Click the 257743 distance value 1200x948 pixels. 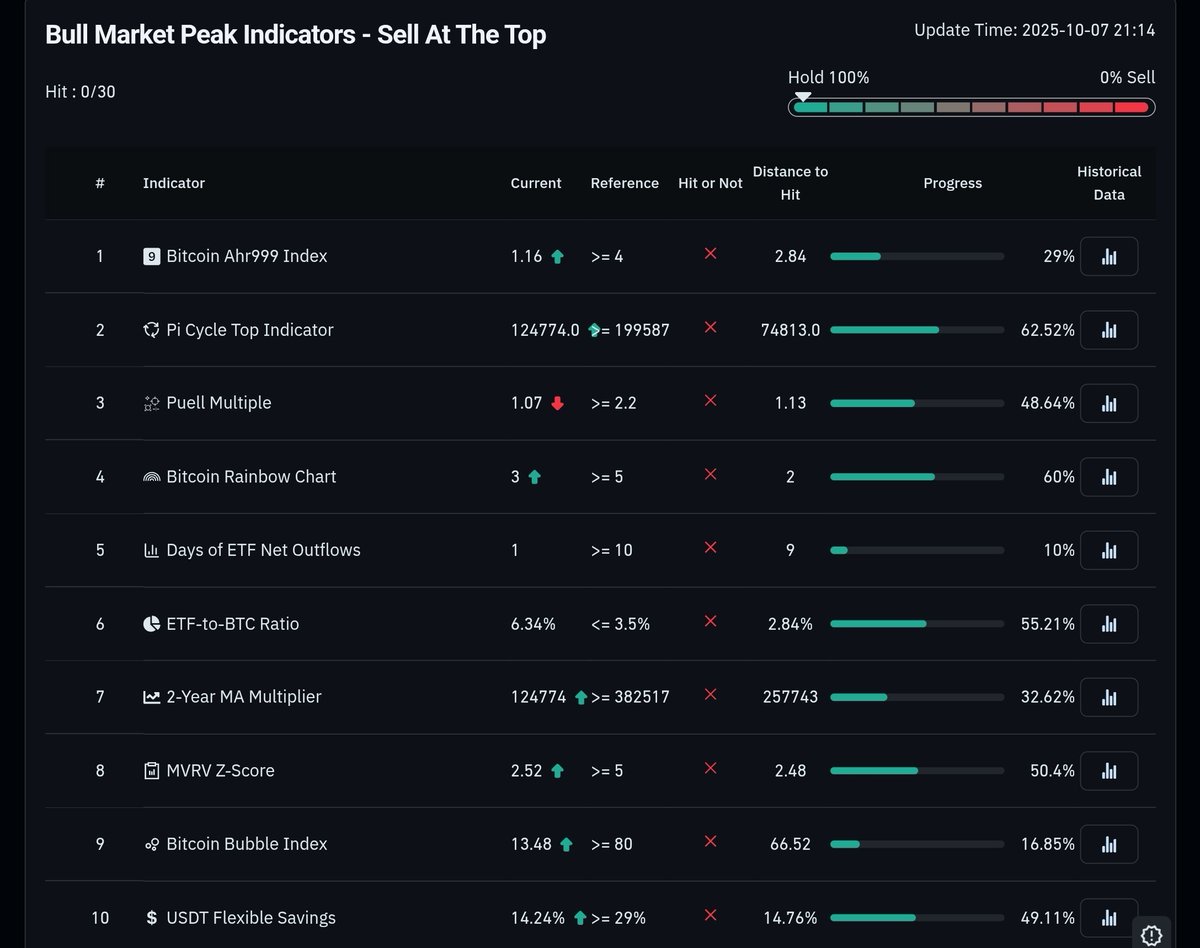[x=791, y=697]
